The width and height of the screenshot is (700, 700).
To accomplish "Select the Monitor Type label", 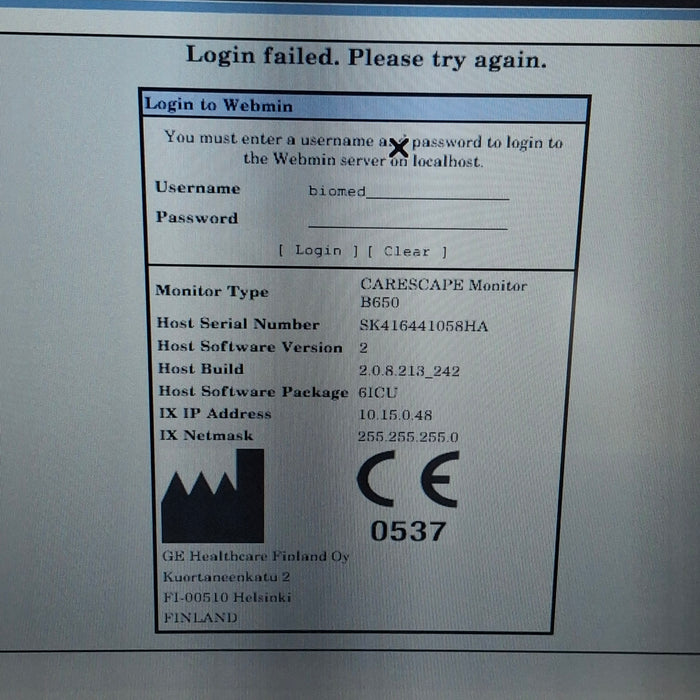I will tap(212, 292).
